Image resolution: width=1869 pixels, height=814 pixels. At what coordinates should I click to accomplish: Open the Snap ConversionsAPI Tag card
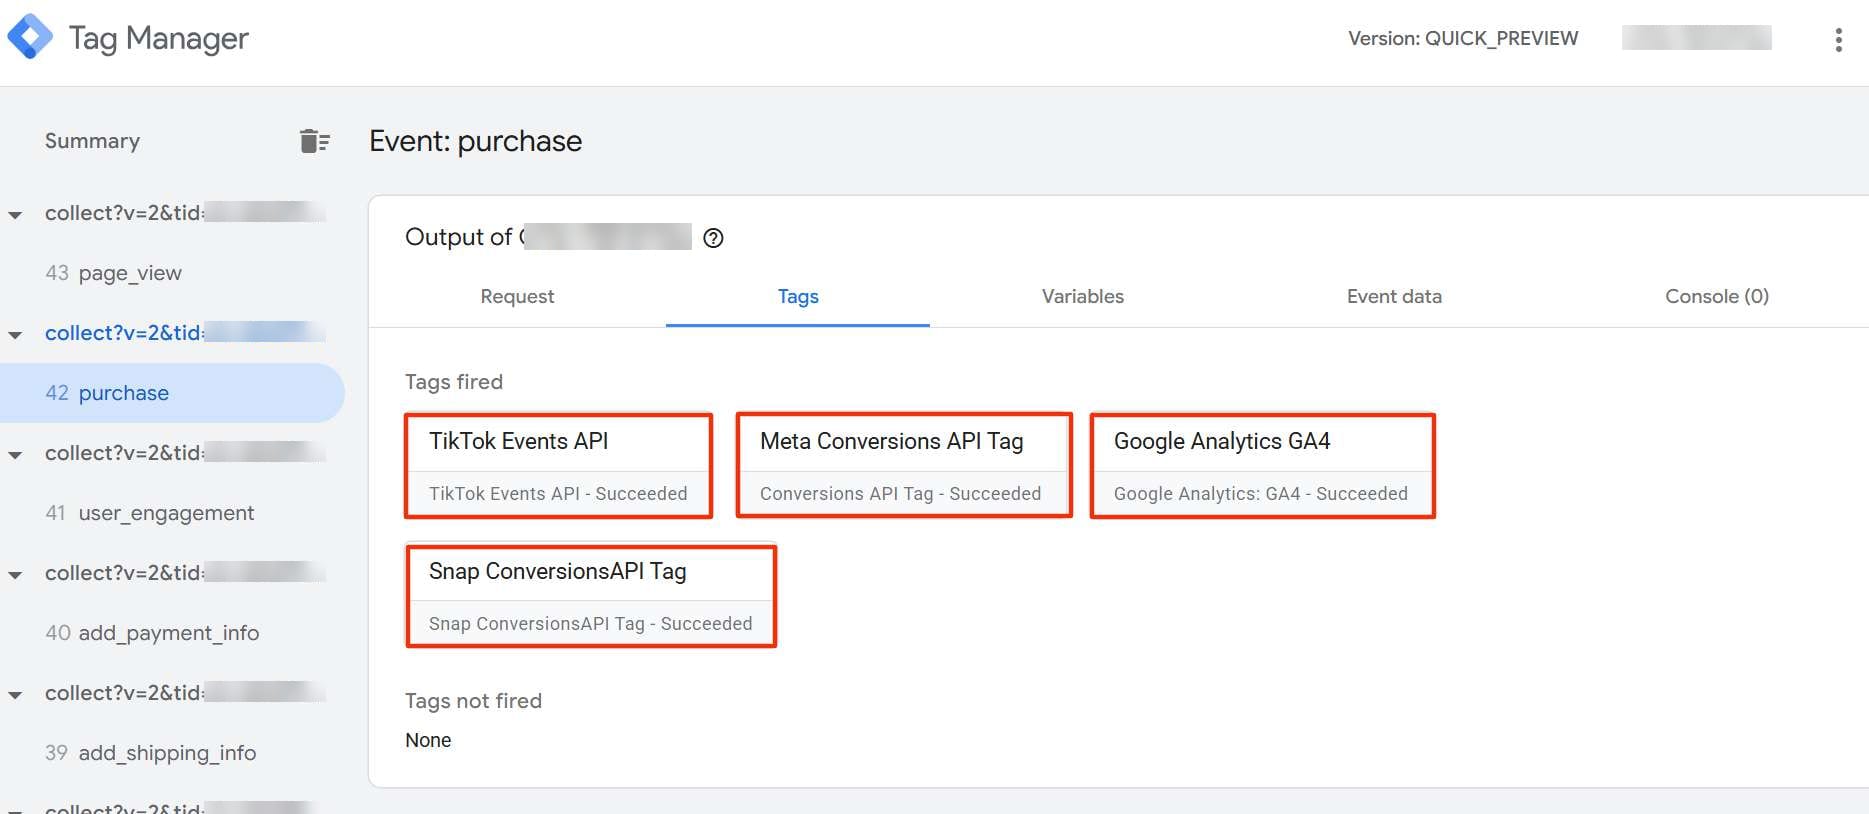[591, 596]
